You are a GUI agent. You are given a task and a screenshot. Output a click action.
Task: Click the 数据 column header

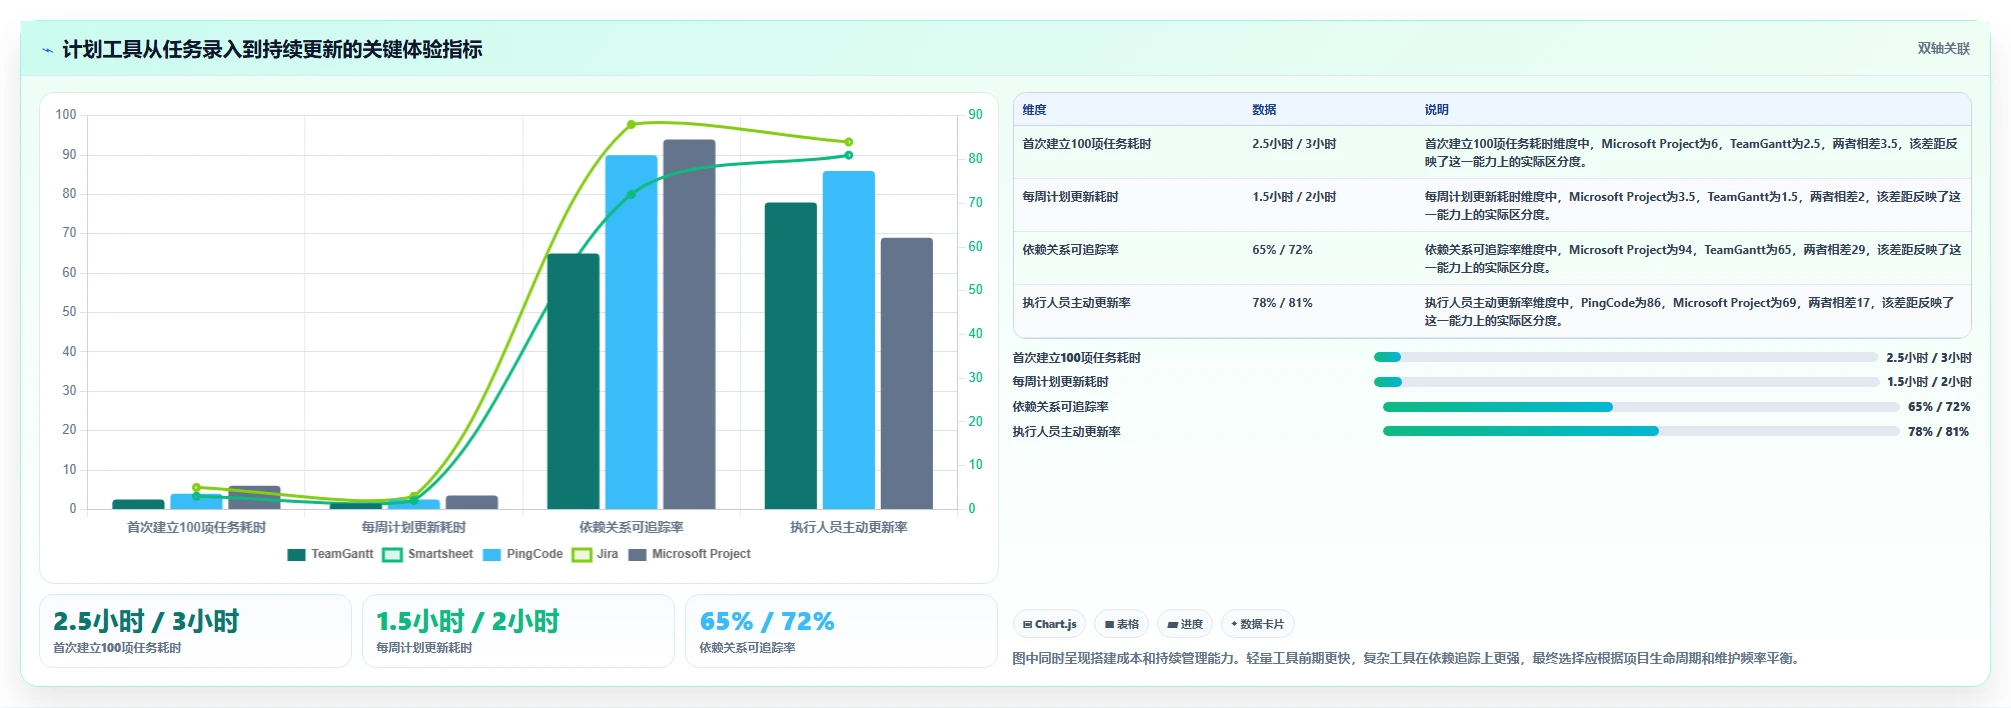(1264, 110)
